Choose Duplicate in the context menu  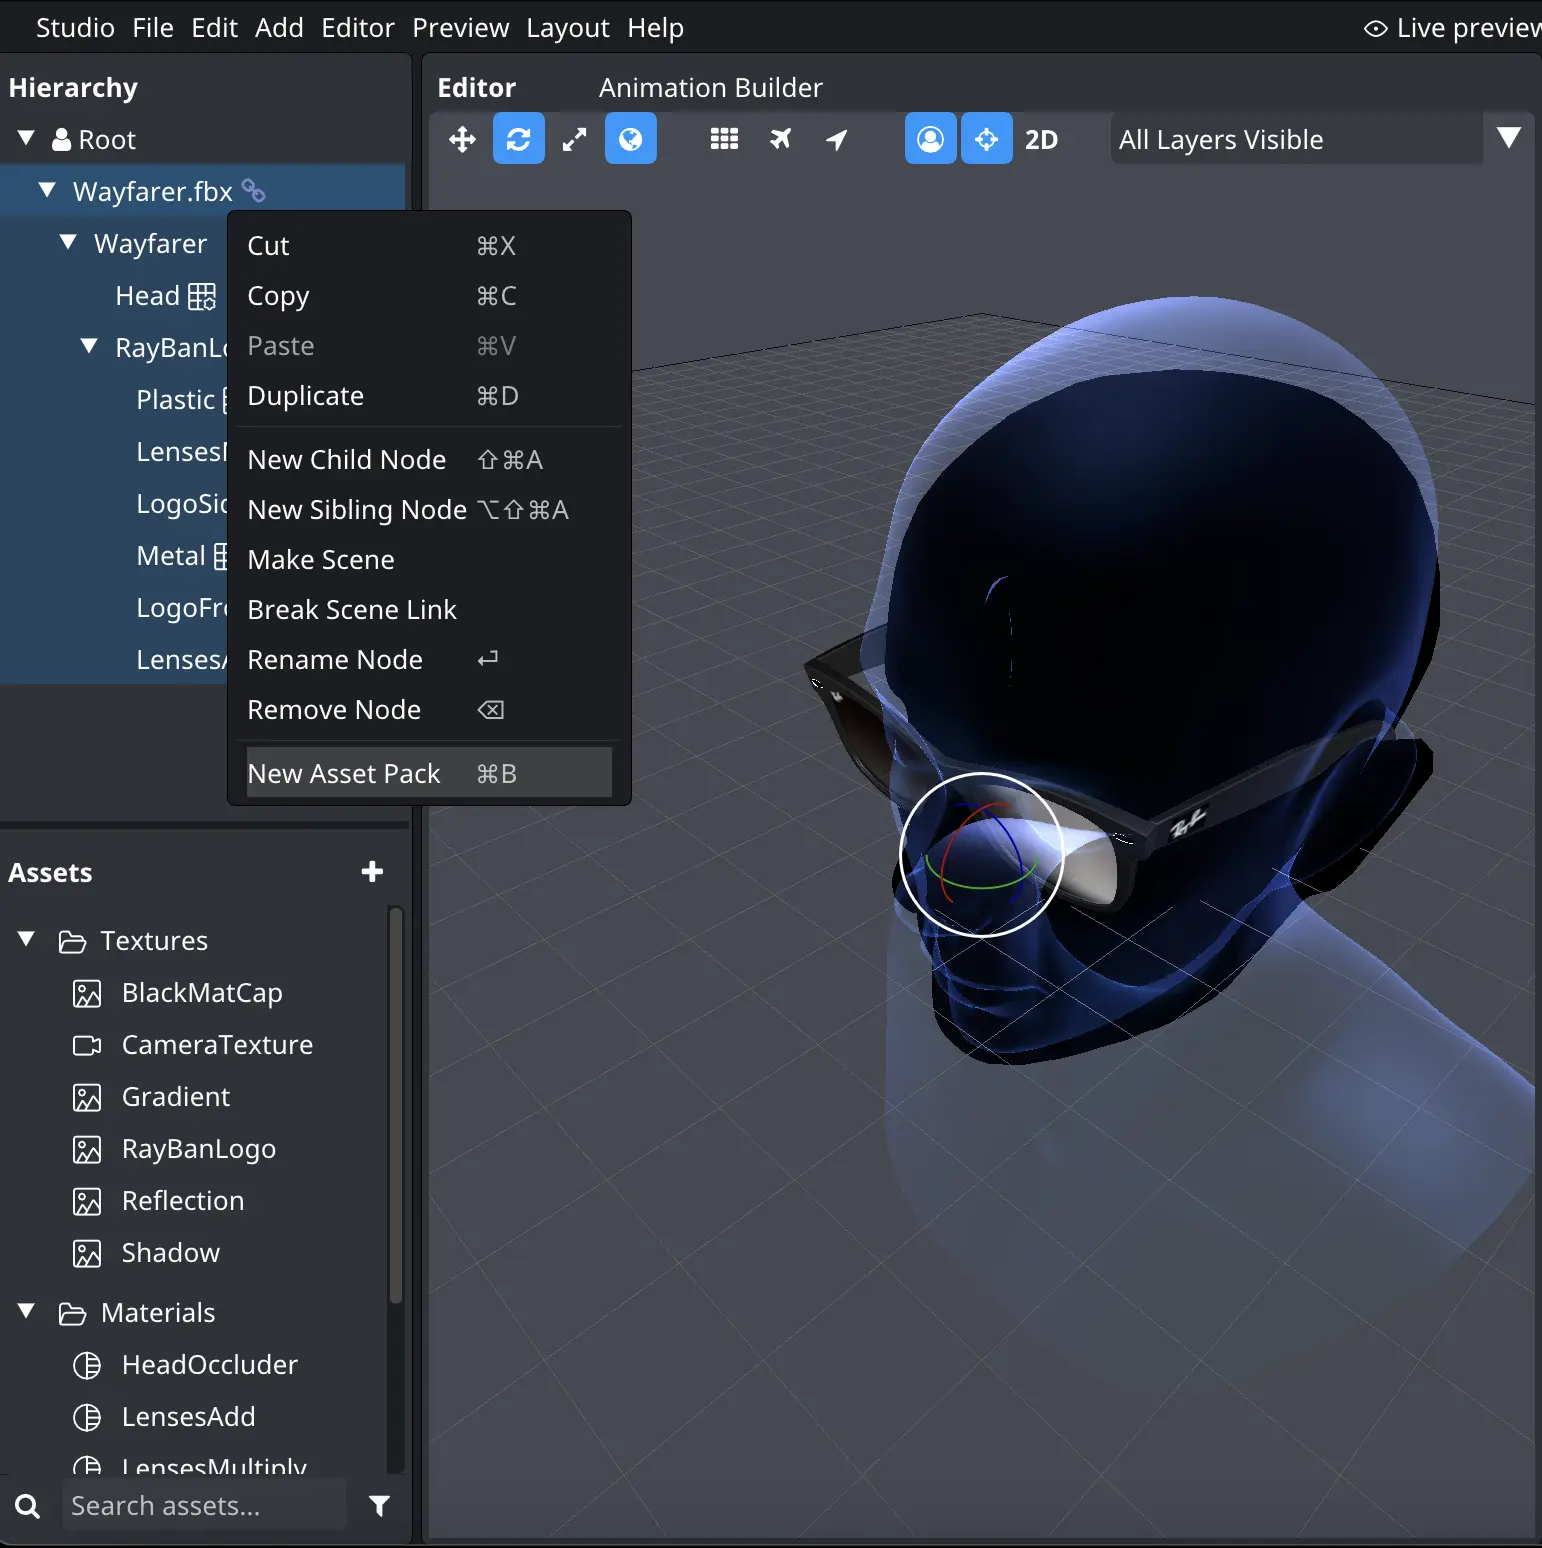point(429,396)
